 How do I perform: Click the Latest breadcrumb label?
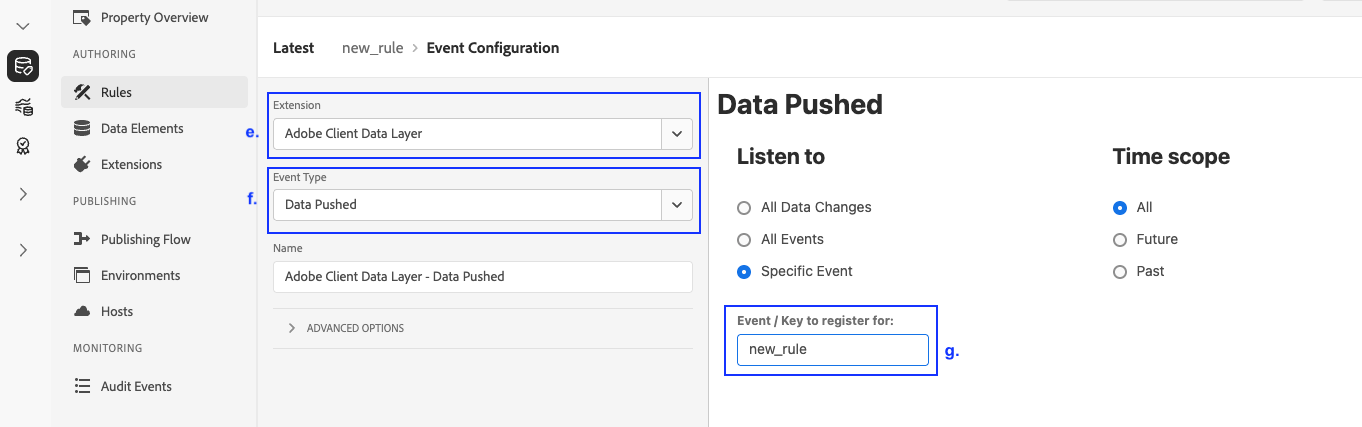tap(293, 48)
